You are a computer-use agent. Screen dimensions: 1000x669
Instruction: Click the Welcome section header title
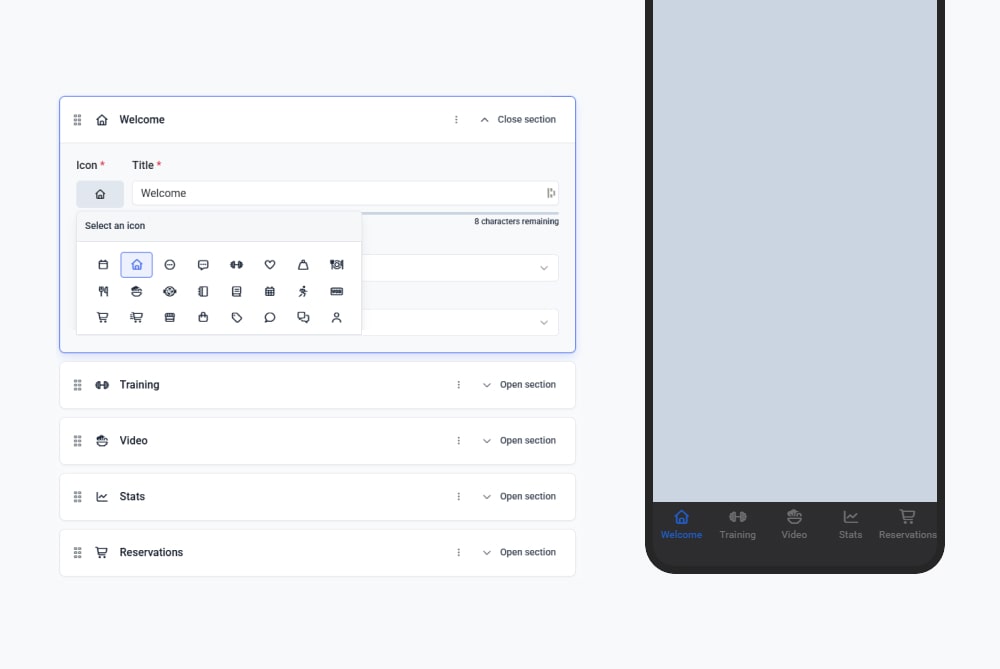[142, 119]
